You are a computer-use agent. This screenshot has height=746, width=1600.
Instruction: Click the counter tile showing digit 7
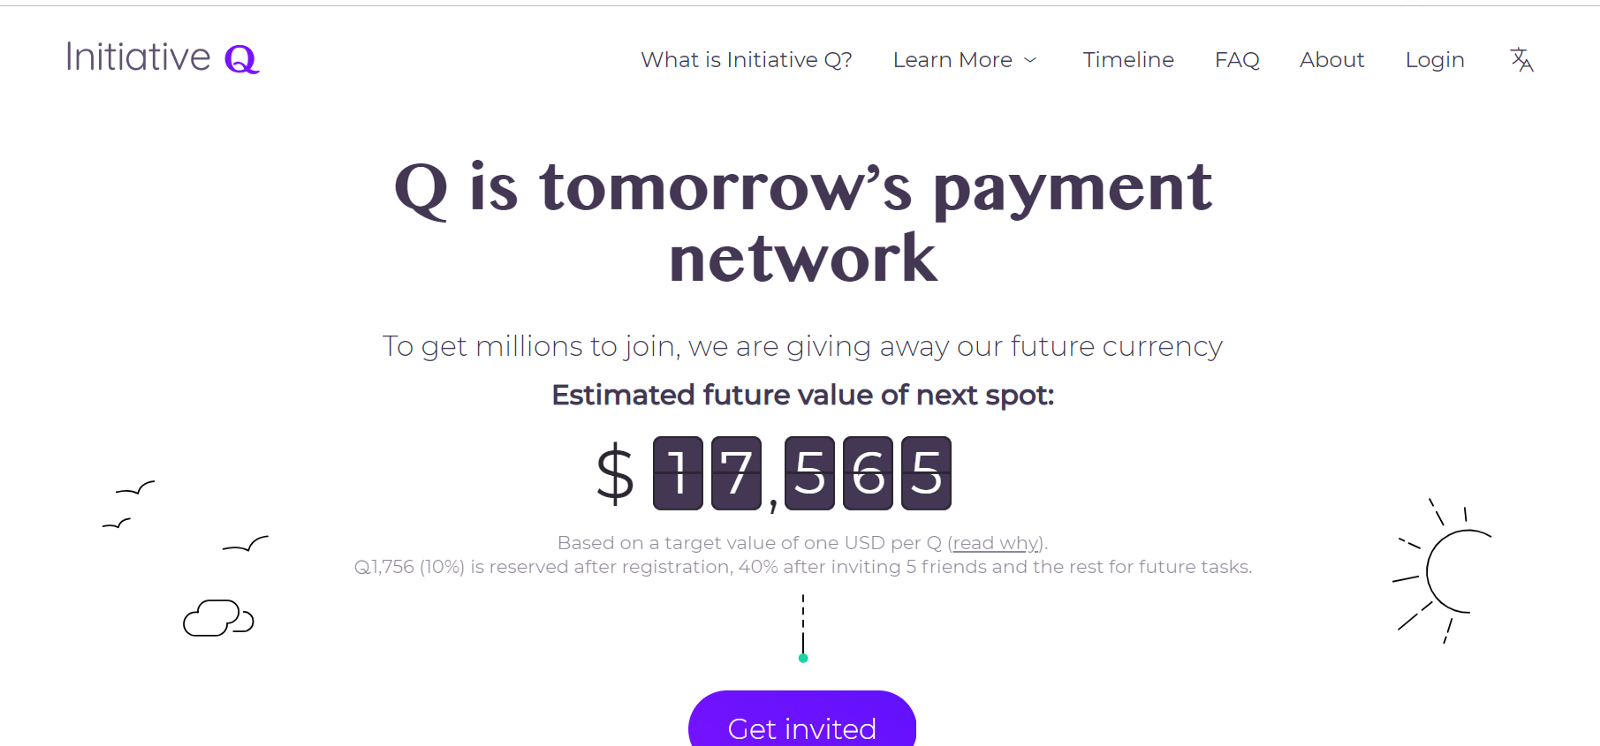736,473
